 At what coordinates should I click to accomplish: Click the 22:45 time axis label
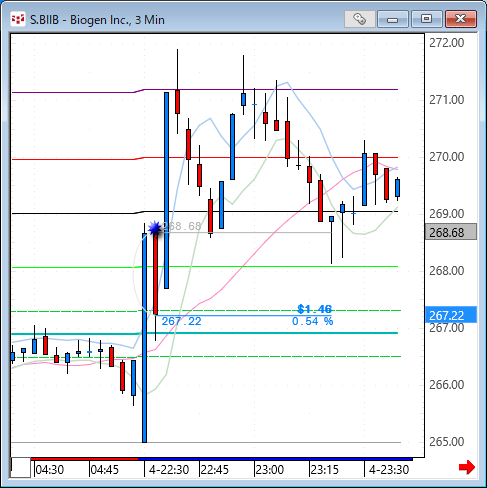tap(215, 470)
